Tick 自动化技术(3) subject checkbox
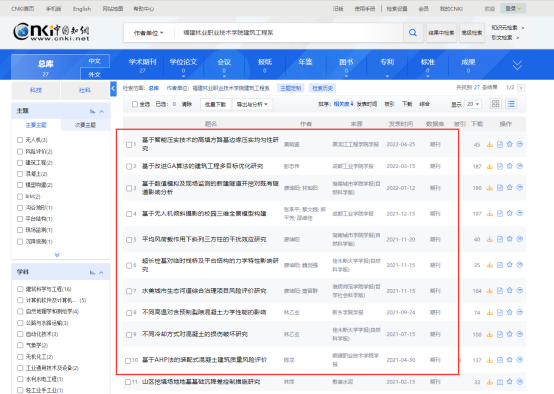Viewport: 554px width, 394px height. pos(20,334)
